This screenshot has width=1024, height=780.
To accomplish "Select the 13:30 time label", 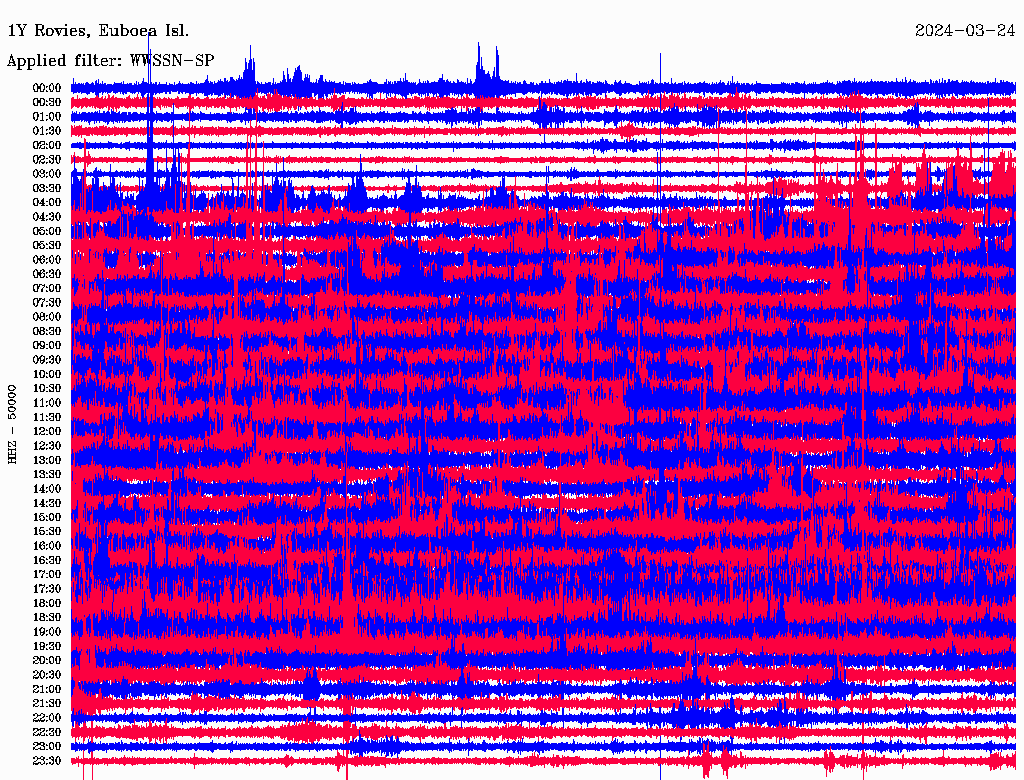I will click(x=47, y=475).
